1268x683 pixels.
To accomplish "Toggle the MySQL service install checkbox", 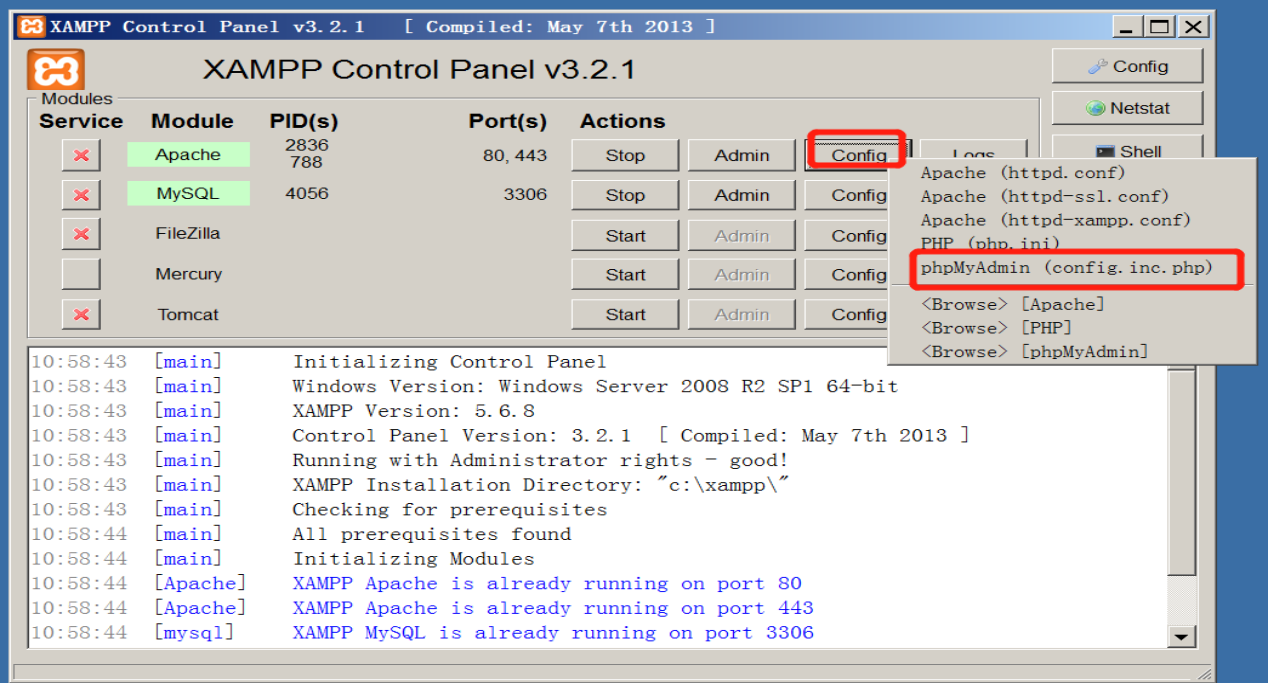I will click(x=81, y=195).
